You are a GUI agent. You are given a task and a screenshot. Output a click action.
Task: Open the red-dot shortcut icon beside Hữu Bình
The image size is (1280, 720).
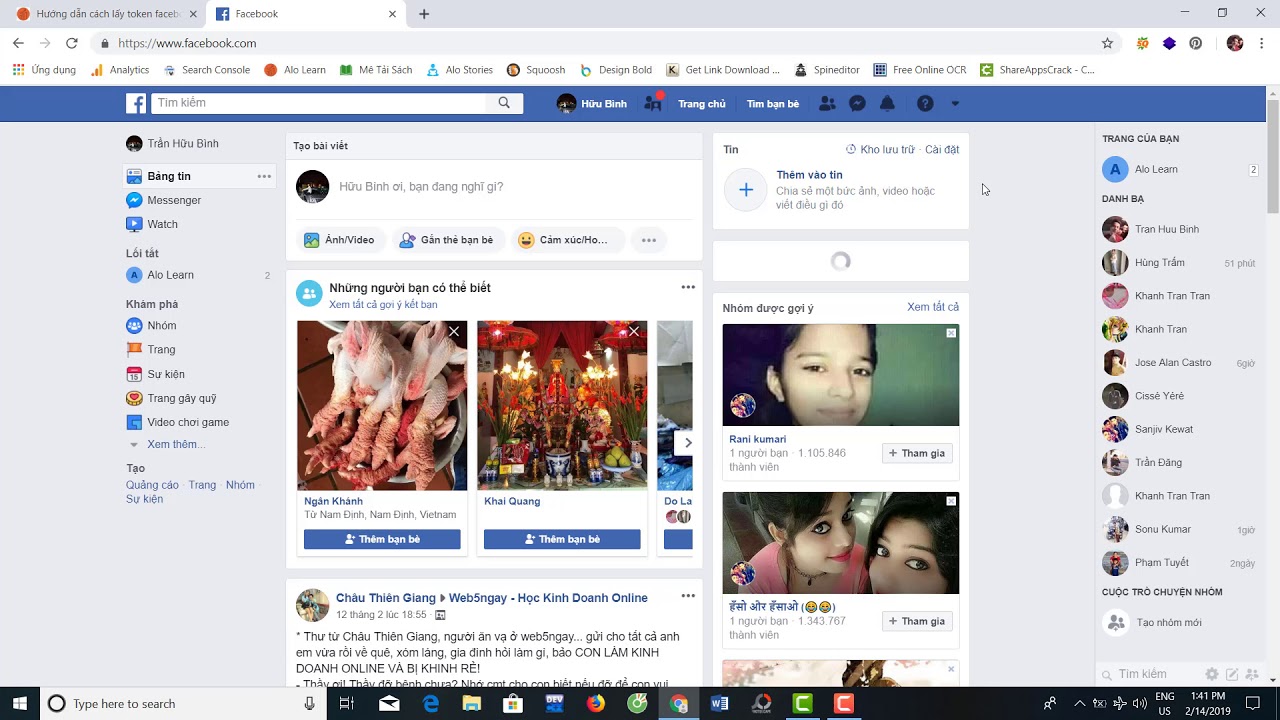(653, 102)
